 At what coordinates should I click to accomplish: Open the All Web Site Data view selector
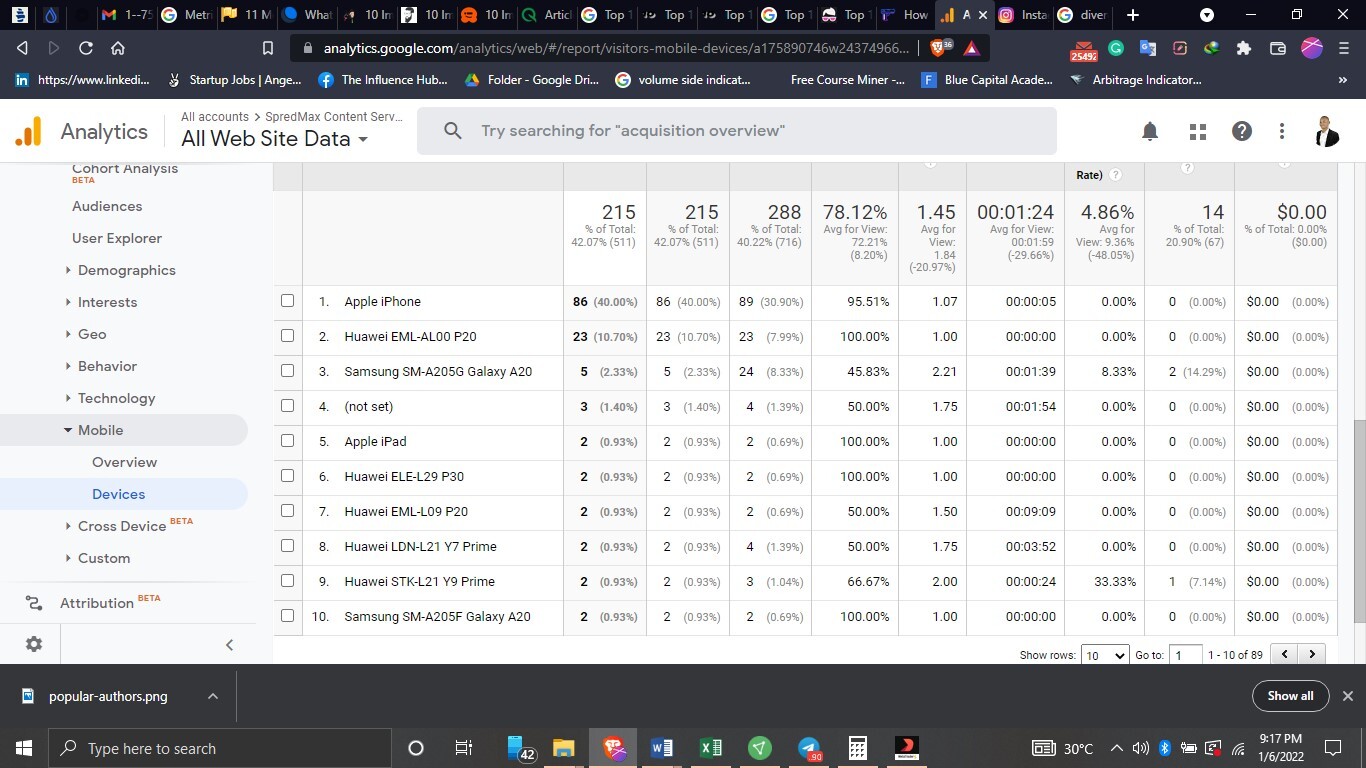click(x=274, y=139)
